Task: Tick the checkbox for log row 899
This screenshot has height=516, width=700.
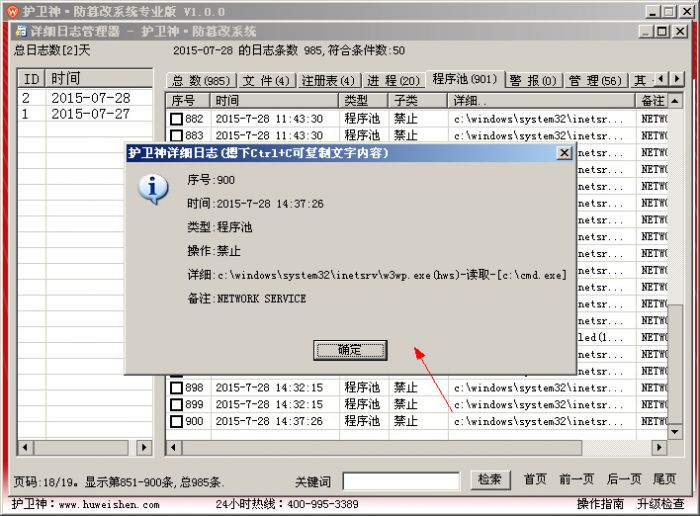Action: pyautogui.click(x=176, y=404)
